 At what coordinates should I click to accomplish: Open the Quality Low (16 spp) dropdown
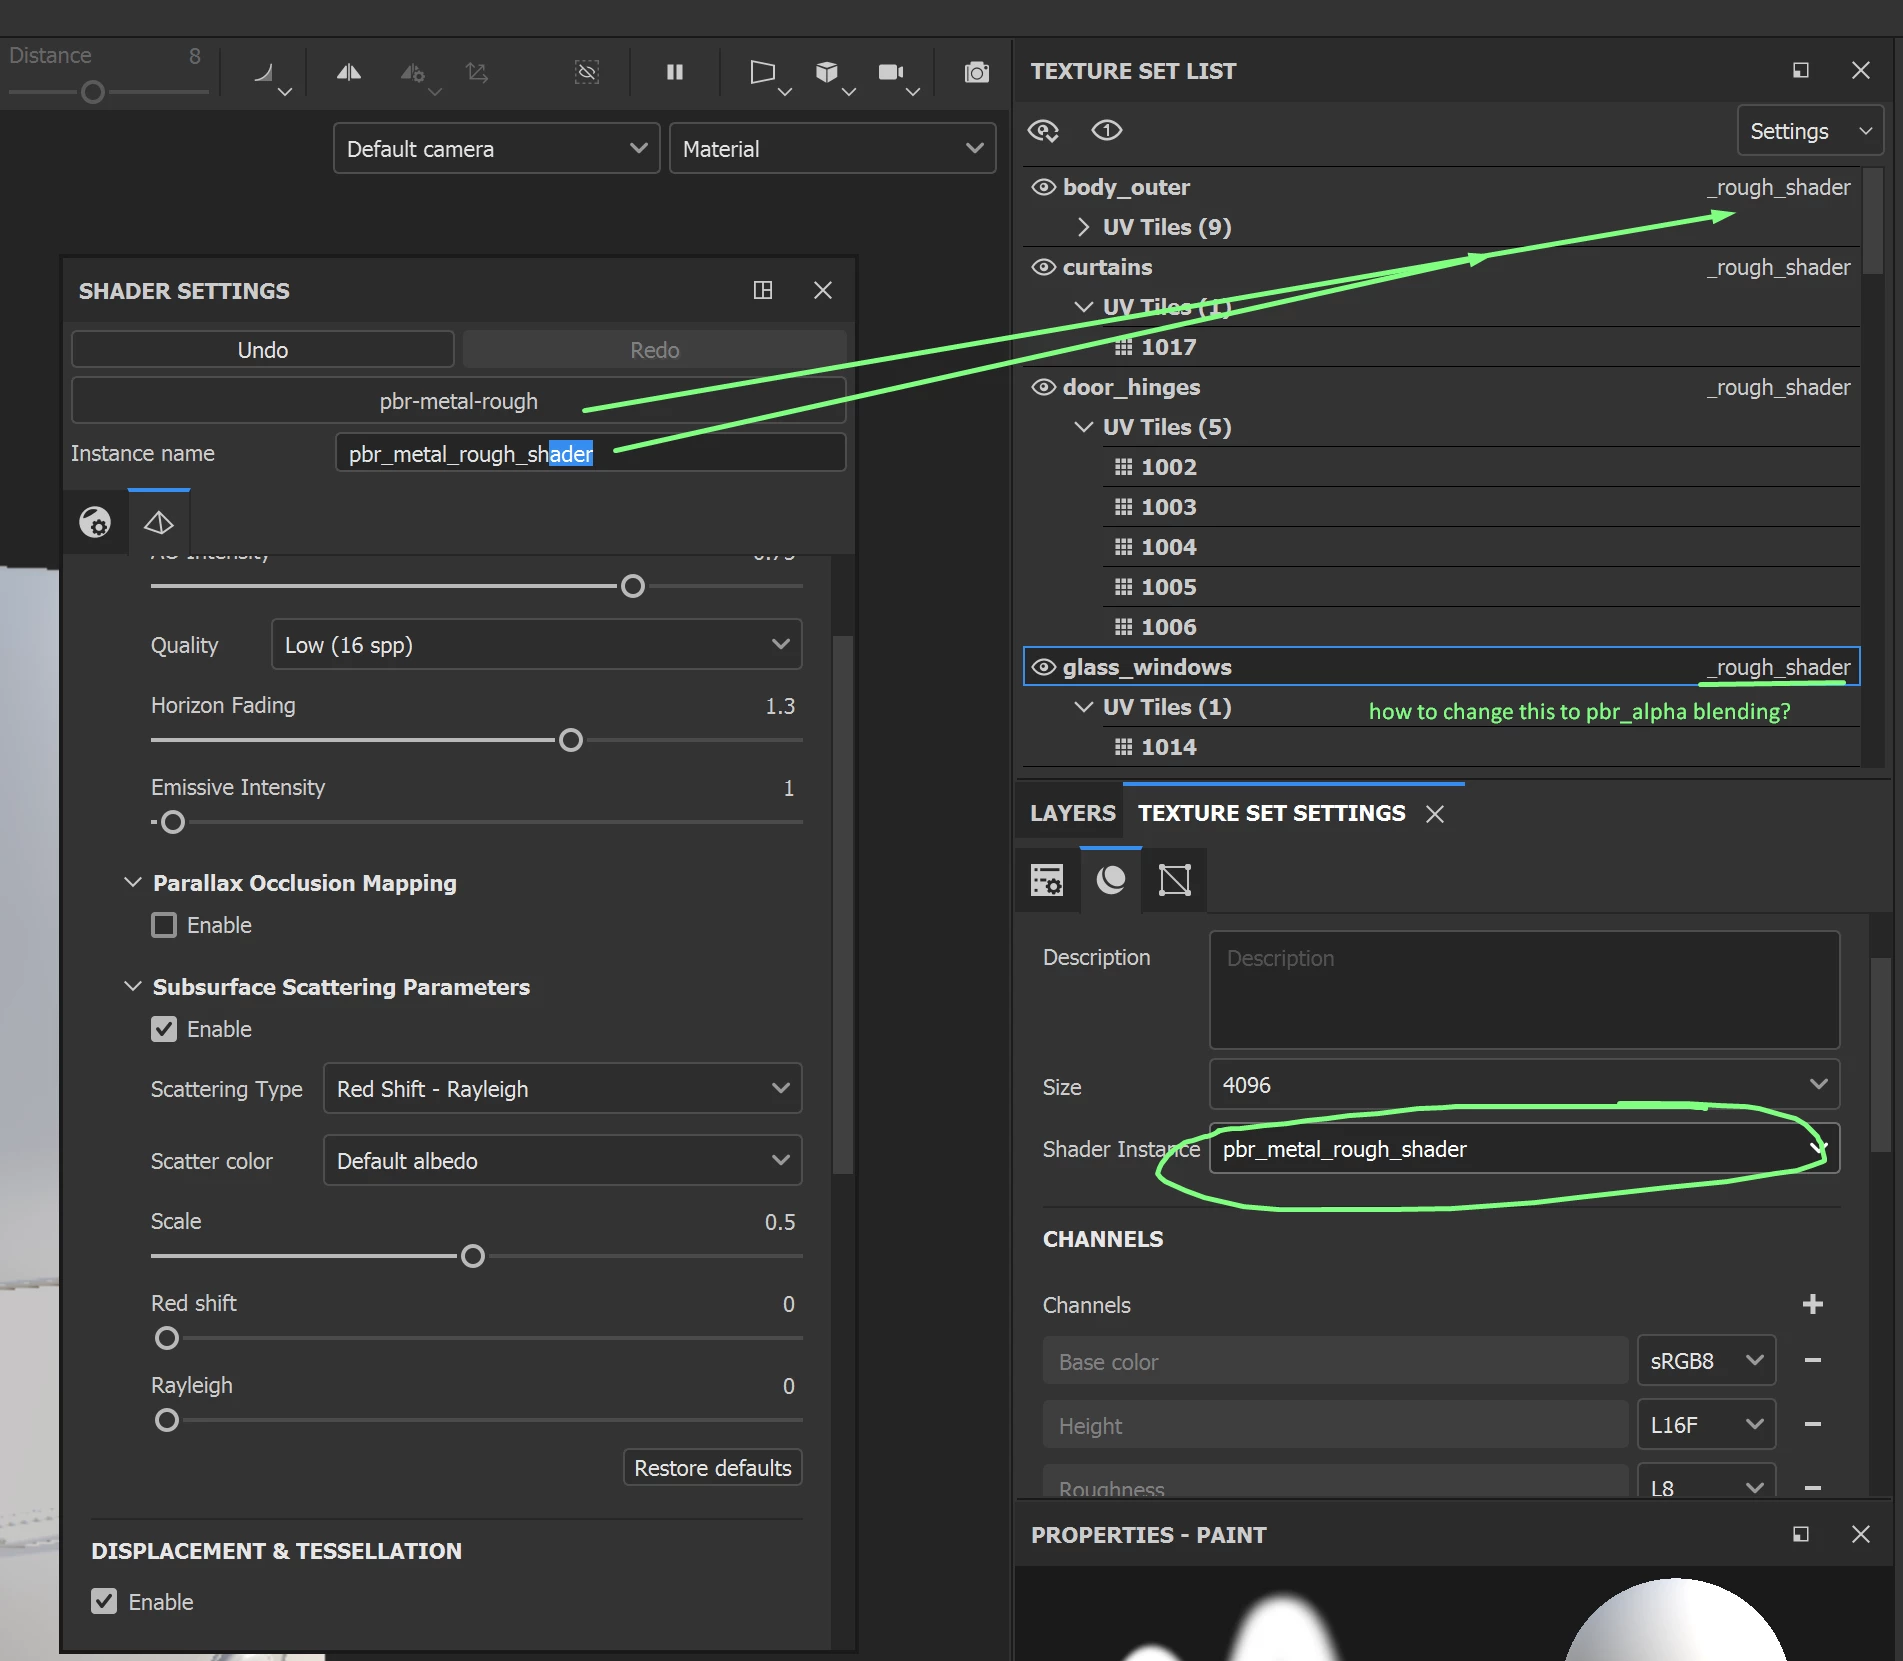click(x=536, y=645)
